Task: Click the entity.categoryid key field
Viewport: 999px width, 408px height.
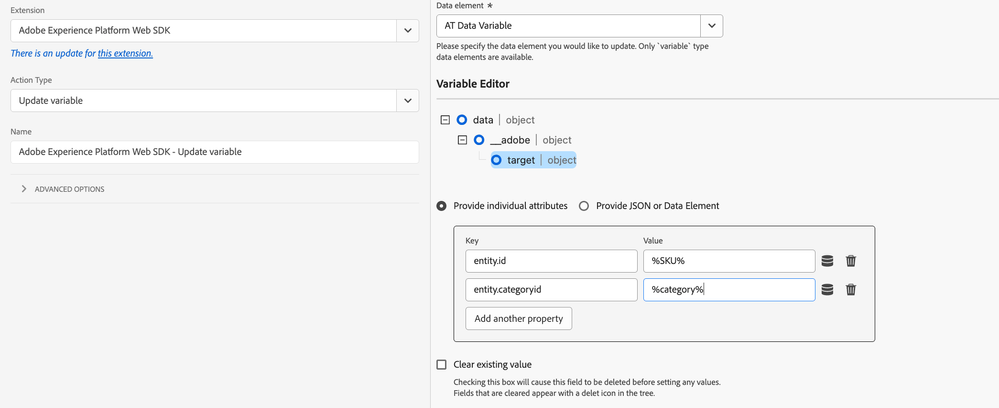Action: click(551, 290)
